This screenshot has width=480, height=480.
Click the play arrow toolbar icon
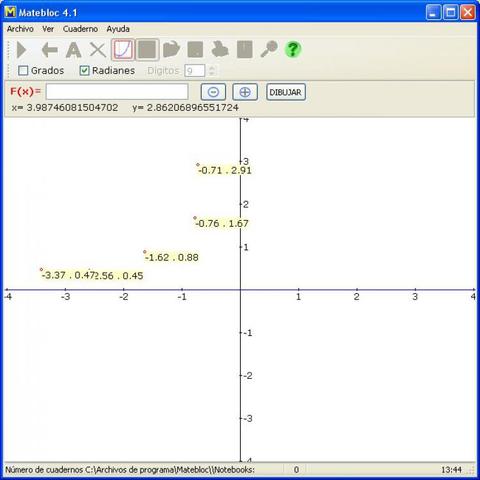(21, 50)
